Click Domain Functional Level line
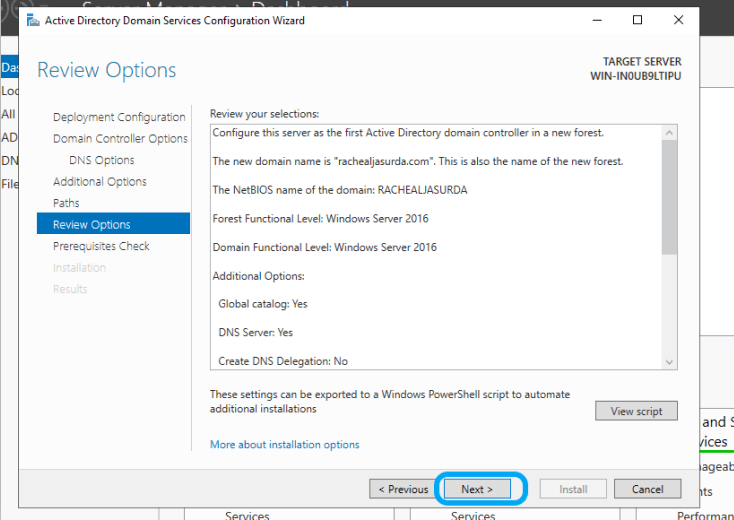Image resolution: width=734 pixels, height=520 pixels. (324, 247)
